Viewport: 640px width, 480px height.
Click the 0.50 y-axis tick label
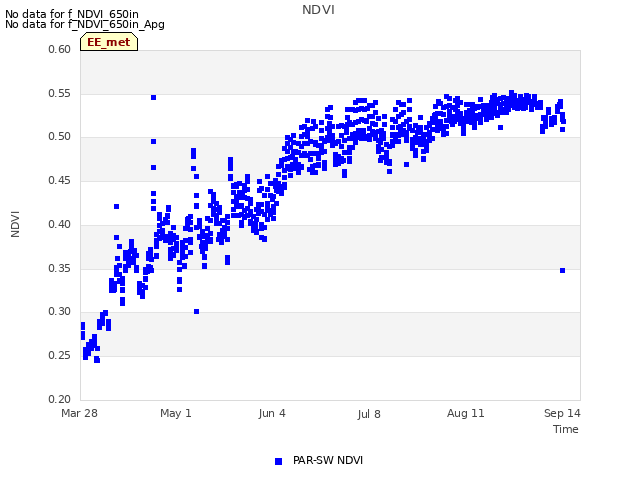60,137
